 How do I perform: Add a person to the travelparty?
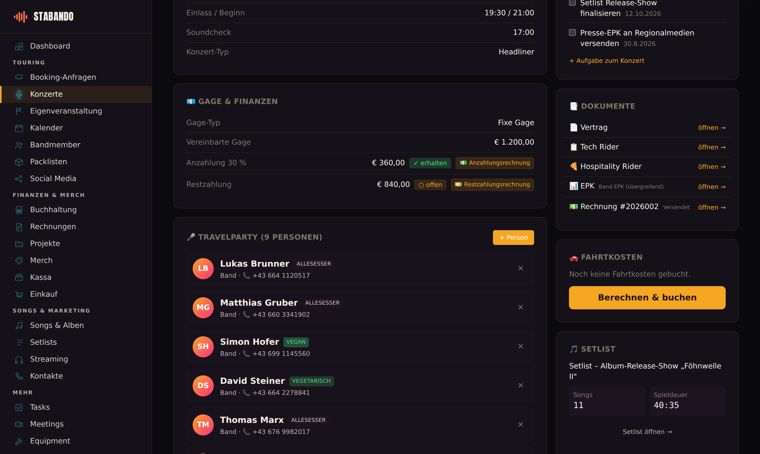tap(513, 237)
